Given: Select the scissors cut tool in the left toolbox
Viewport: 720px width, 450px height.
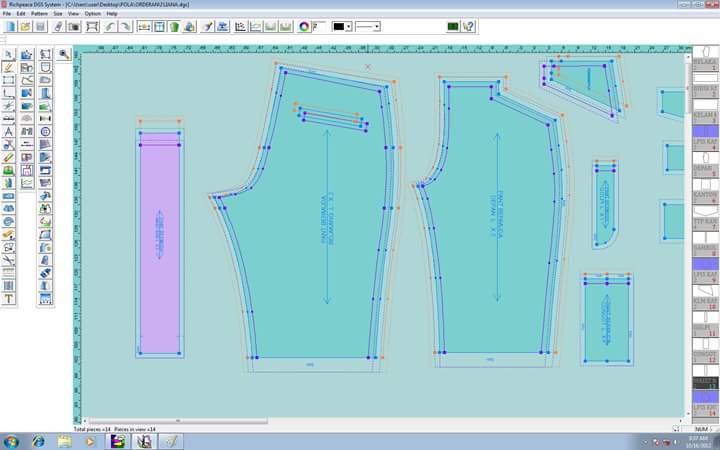Looking at the screenshot, I should 8,260.
